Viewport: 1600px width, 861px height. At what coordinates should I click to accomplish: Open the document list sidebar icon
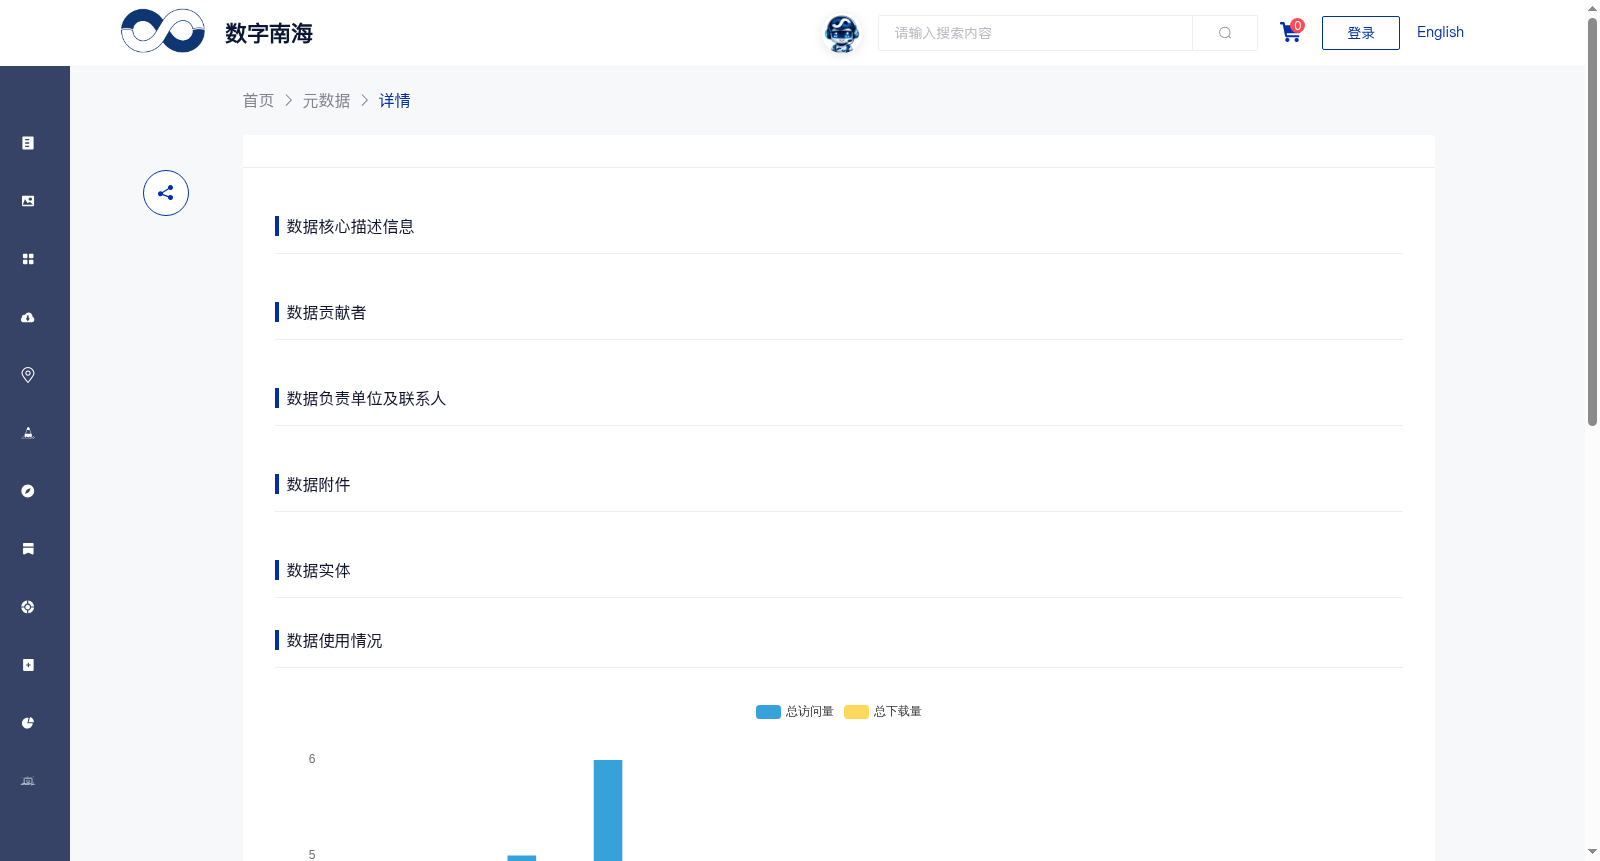click(x=28, y=143)
